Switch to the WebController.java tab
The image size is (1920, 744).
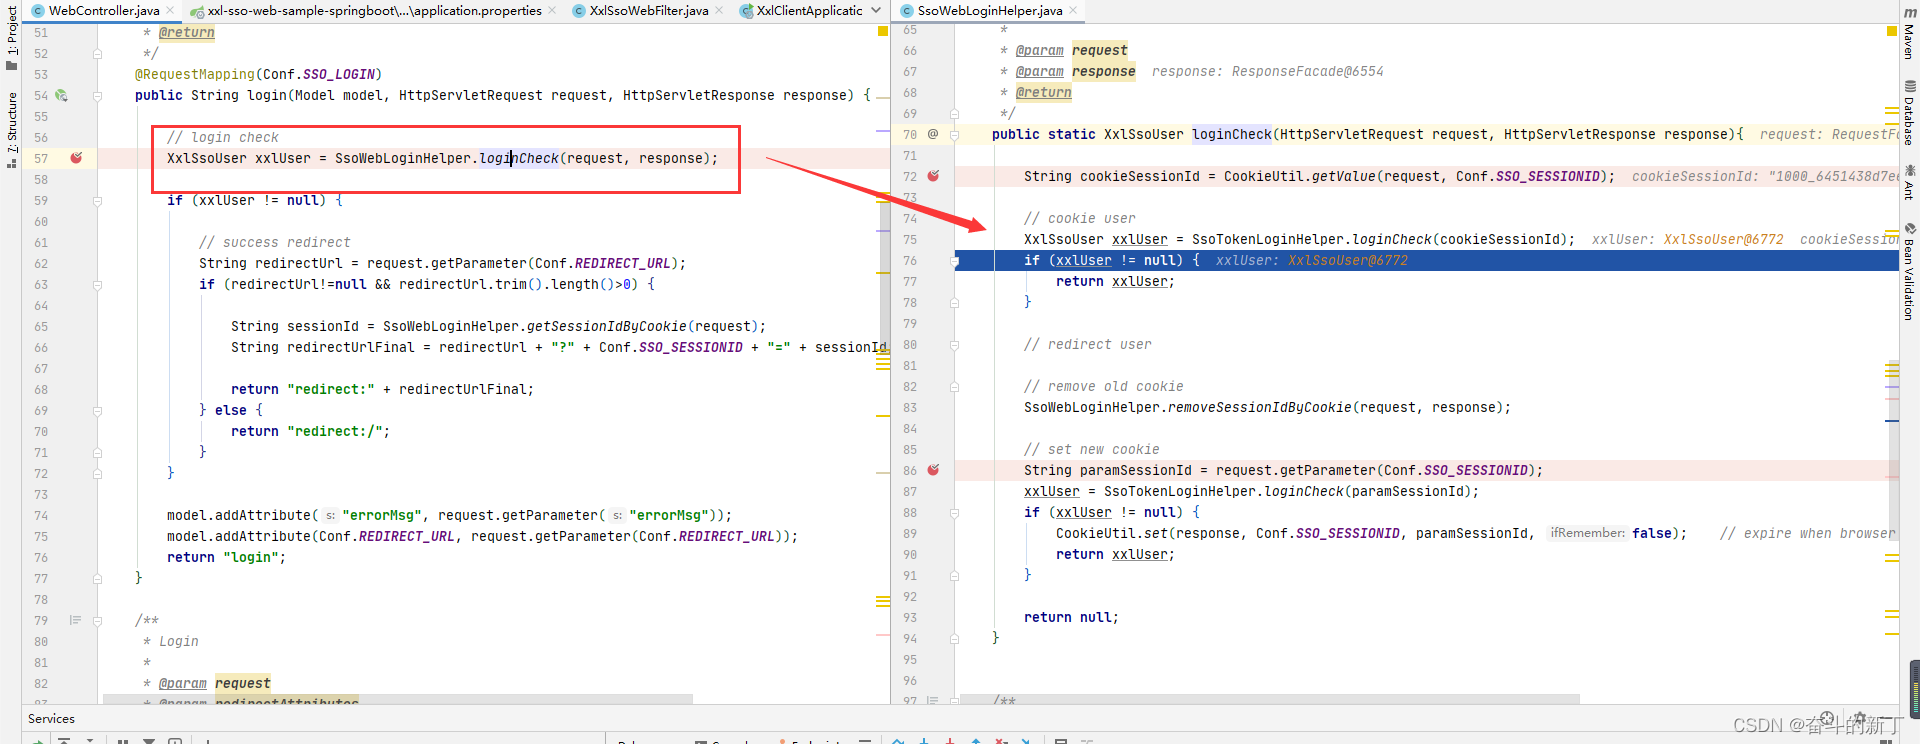click(x=104, y=11)
